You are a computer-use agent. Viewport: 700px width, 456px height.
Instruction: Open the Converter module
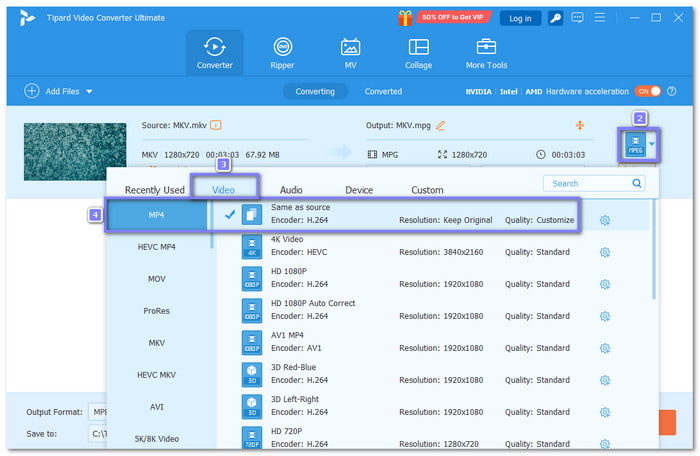tap(215, 53)
